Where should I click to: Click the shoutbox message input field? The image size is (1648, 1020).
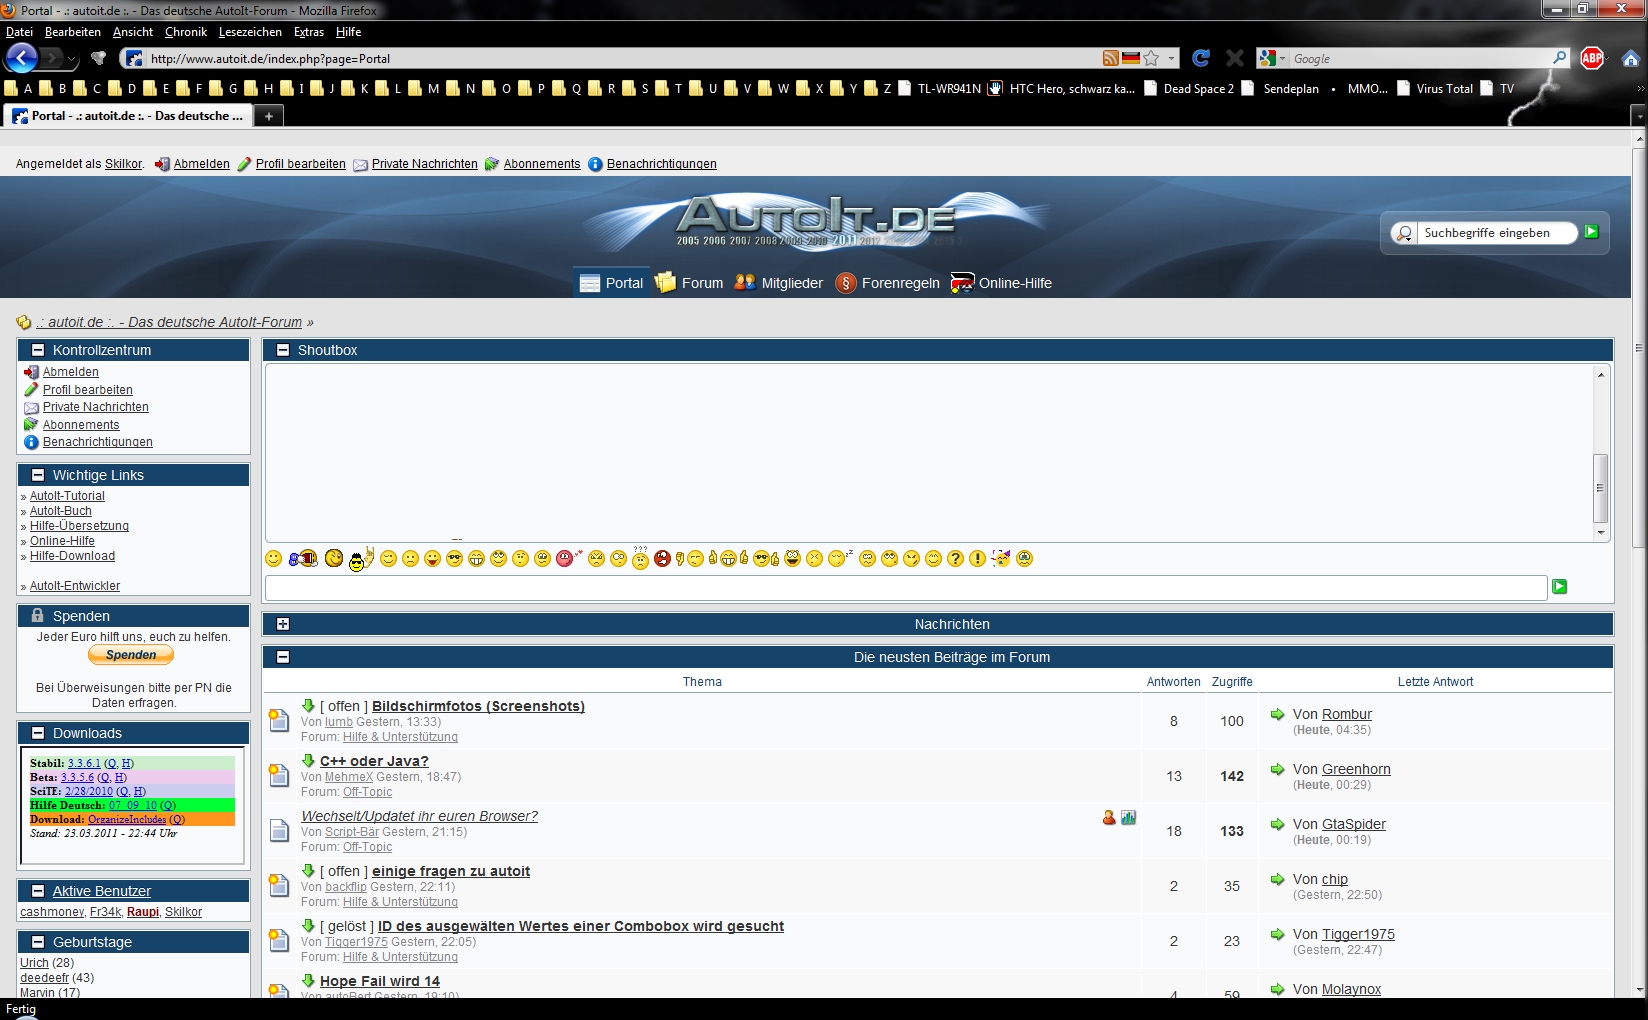(x=905, y=587)
